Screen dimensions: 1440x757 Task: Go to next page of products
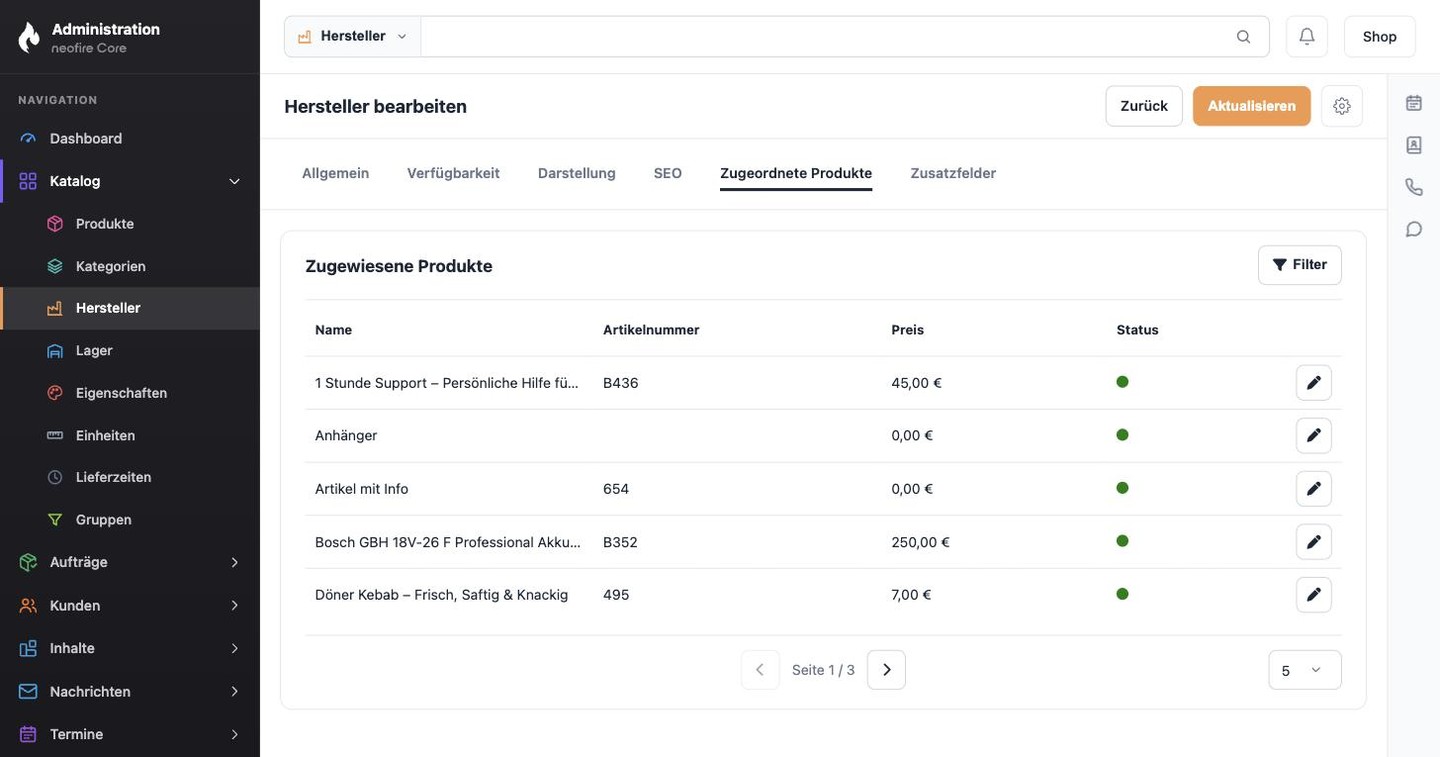pyautogui.click(x=886, y=670)
